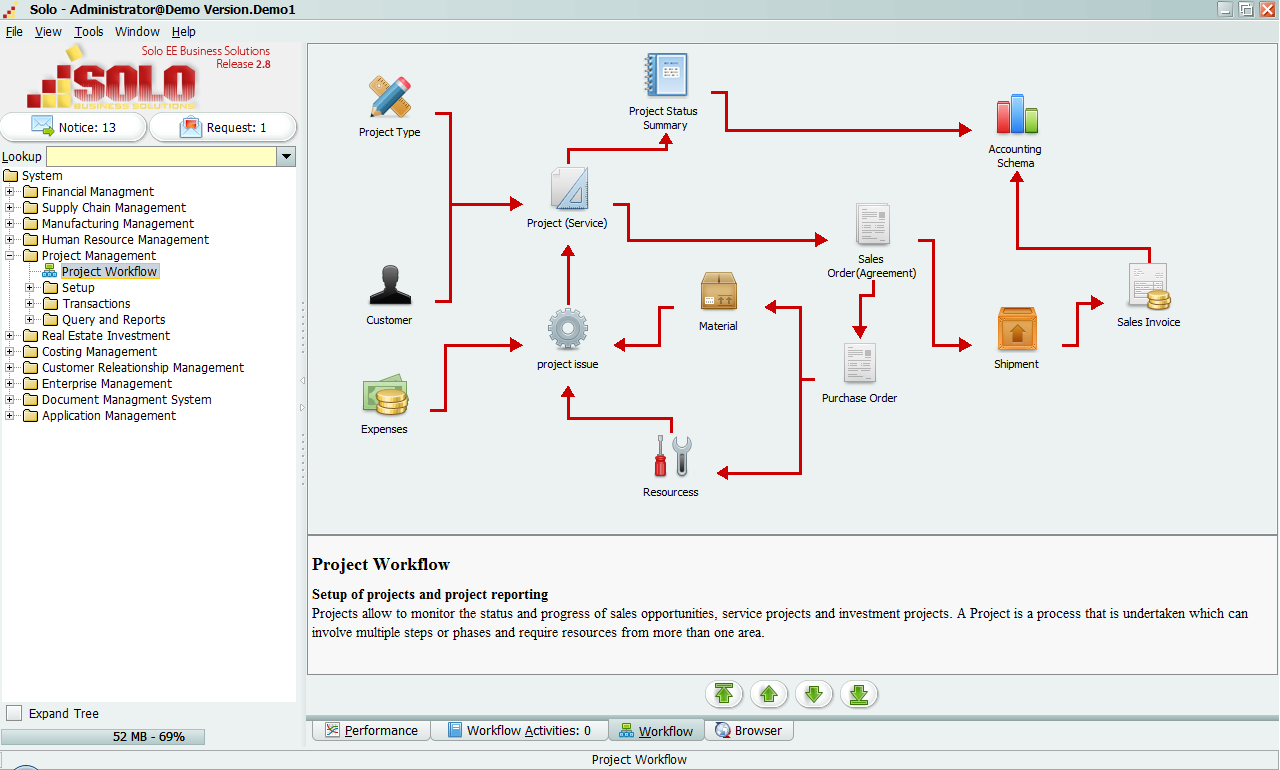Collapse the Project Management tree node
Image resolution: width=1280 pixels, height=770 pixels.
click(x=10, y=256)
